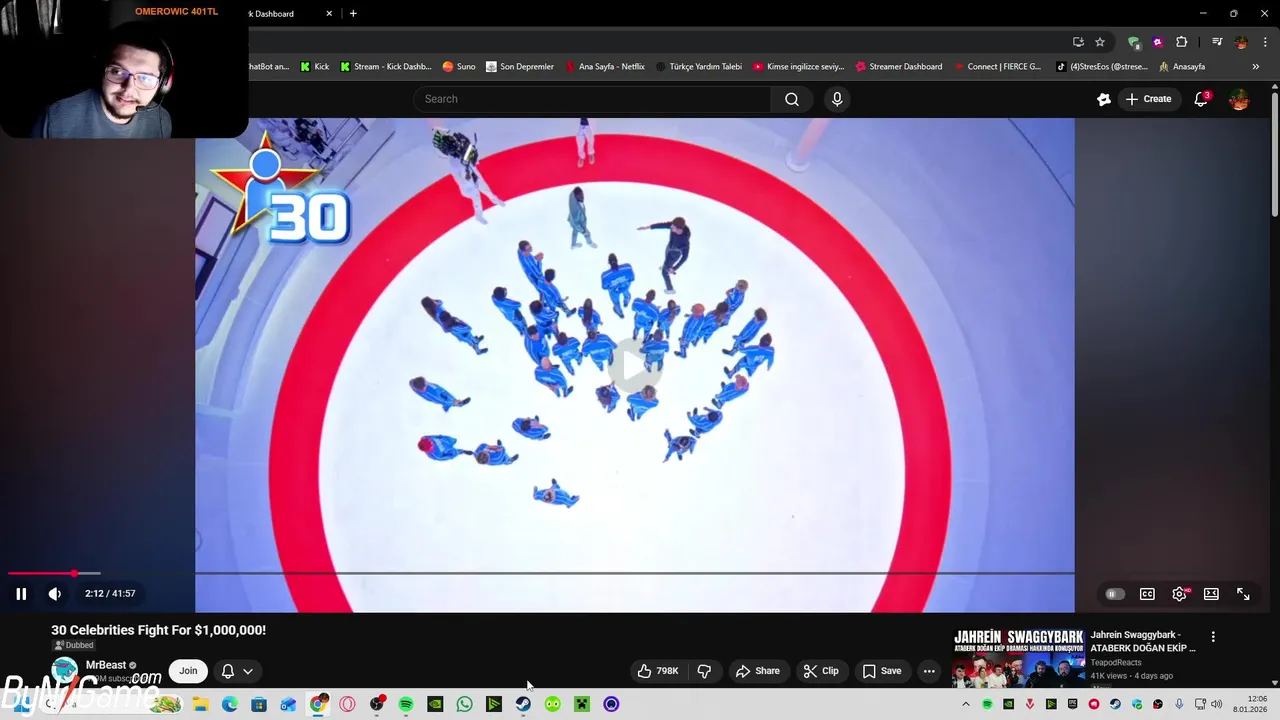Open Ana Sayfa - Netflix bookmark
The image size is (1280, 720).
pos(605,67)
